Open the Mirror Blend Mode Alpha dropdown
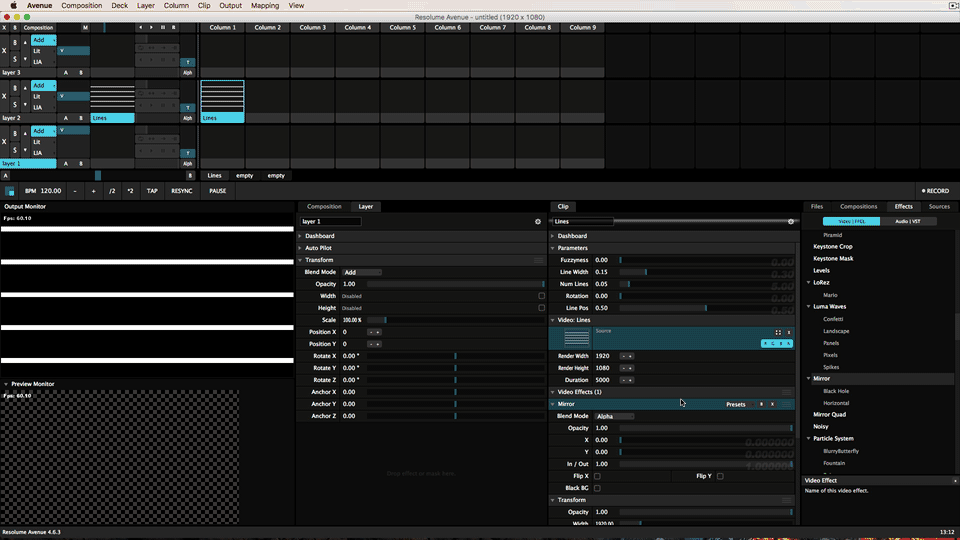 [614, 416]
